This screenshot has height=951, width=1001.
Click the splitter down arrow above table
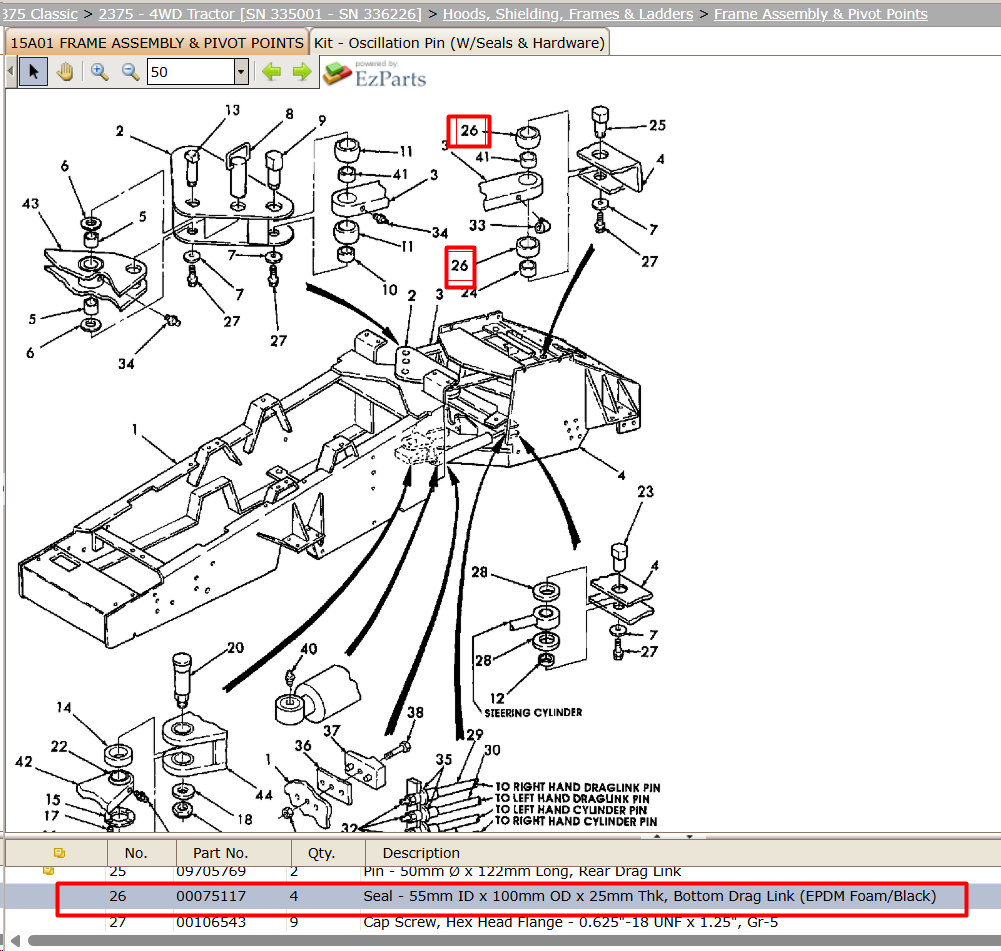point(689,835)
